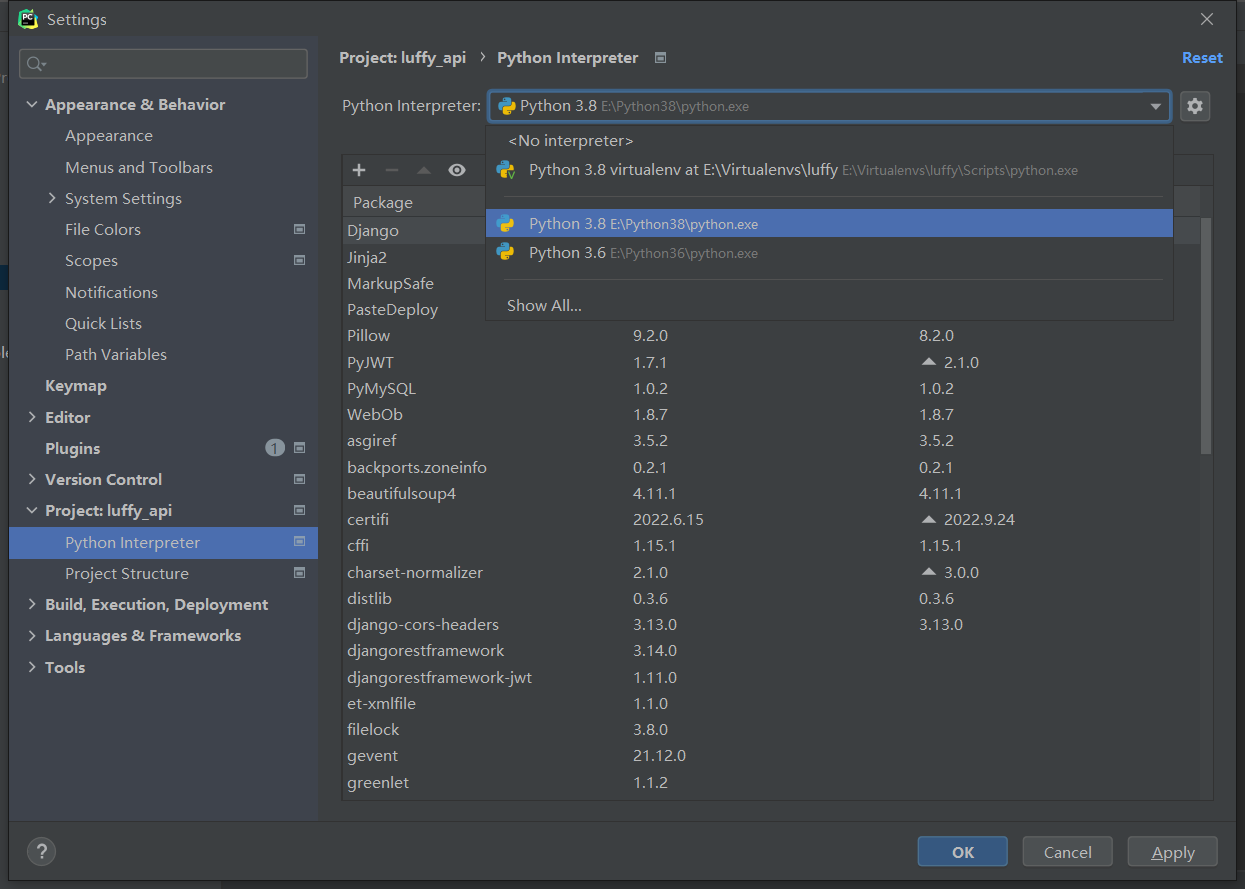This screenshot has width=1245, height=889.
Task: Click the interpreter settings gear icon
Action: point(1195,106)
